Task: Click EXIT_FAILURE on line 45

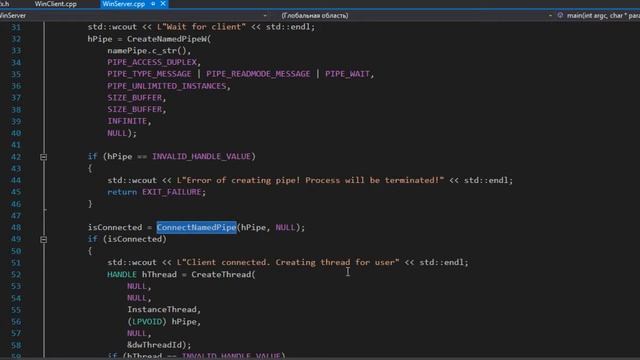Action: [x=172, y=192]
